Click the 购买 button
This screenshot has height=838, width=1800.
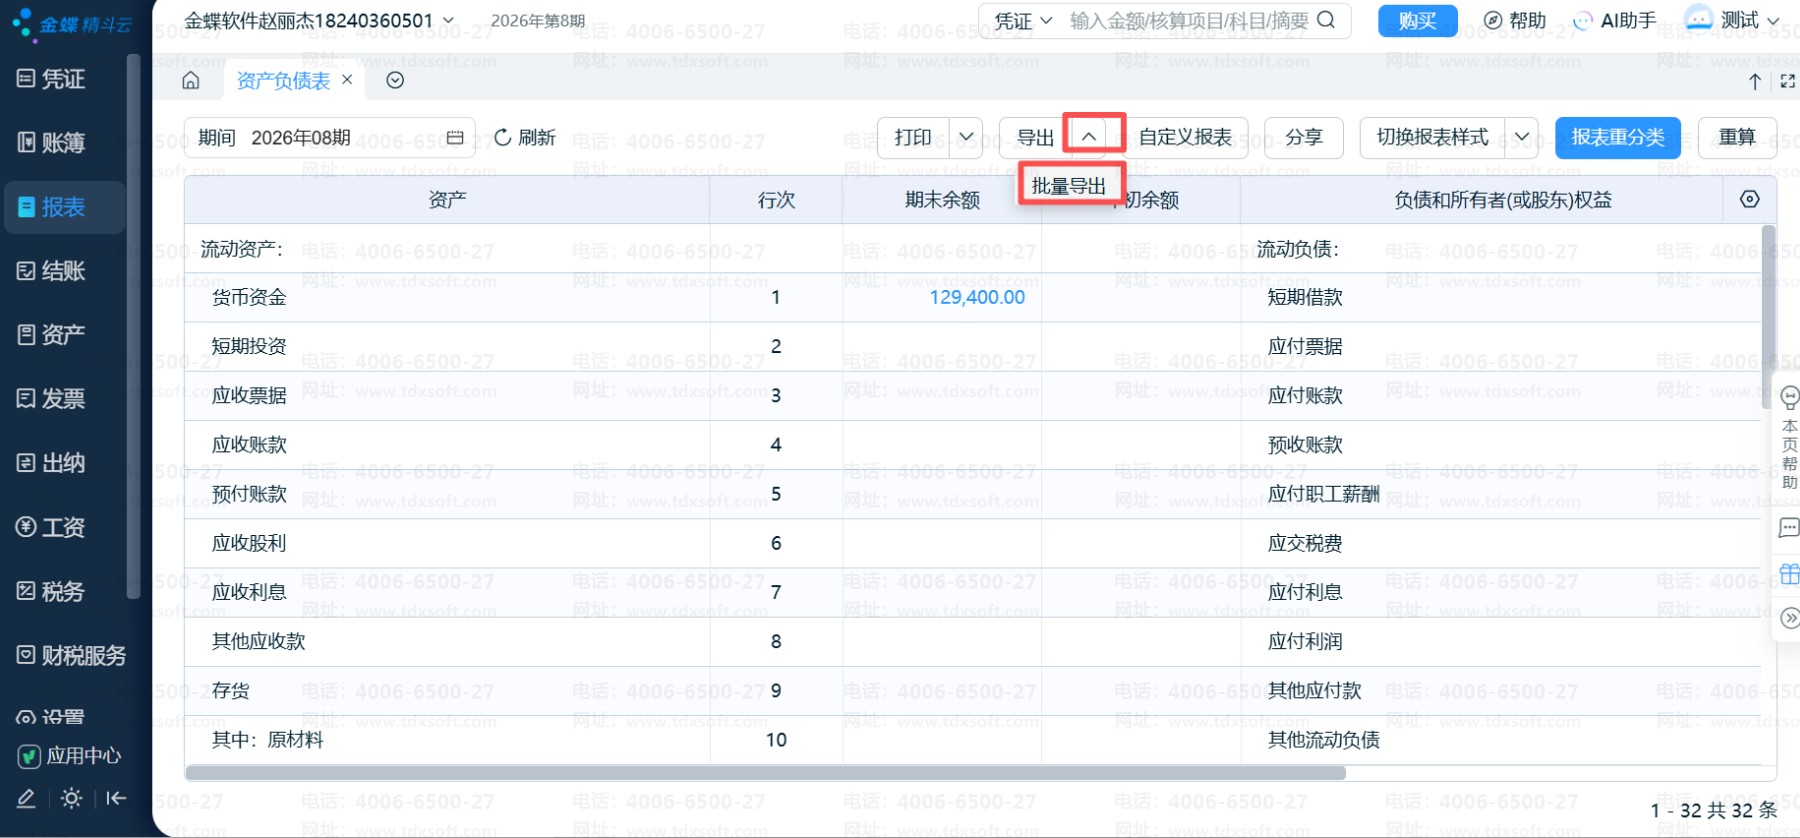coord(1417,20)
